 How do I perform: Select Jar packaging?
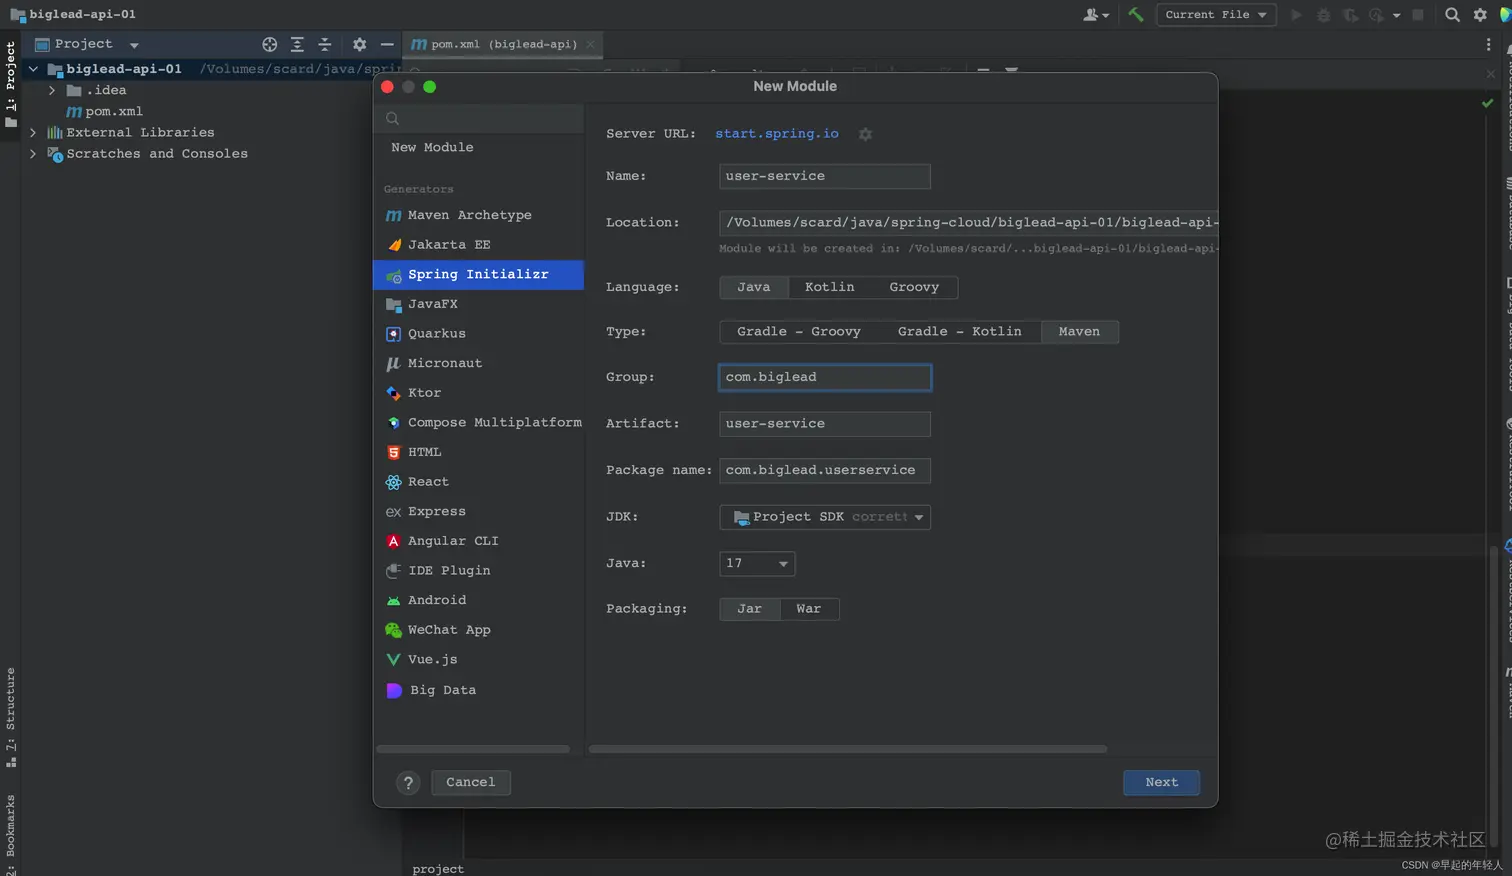click(x=750, y=609)
